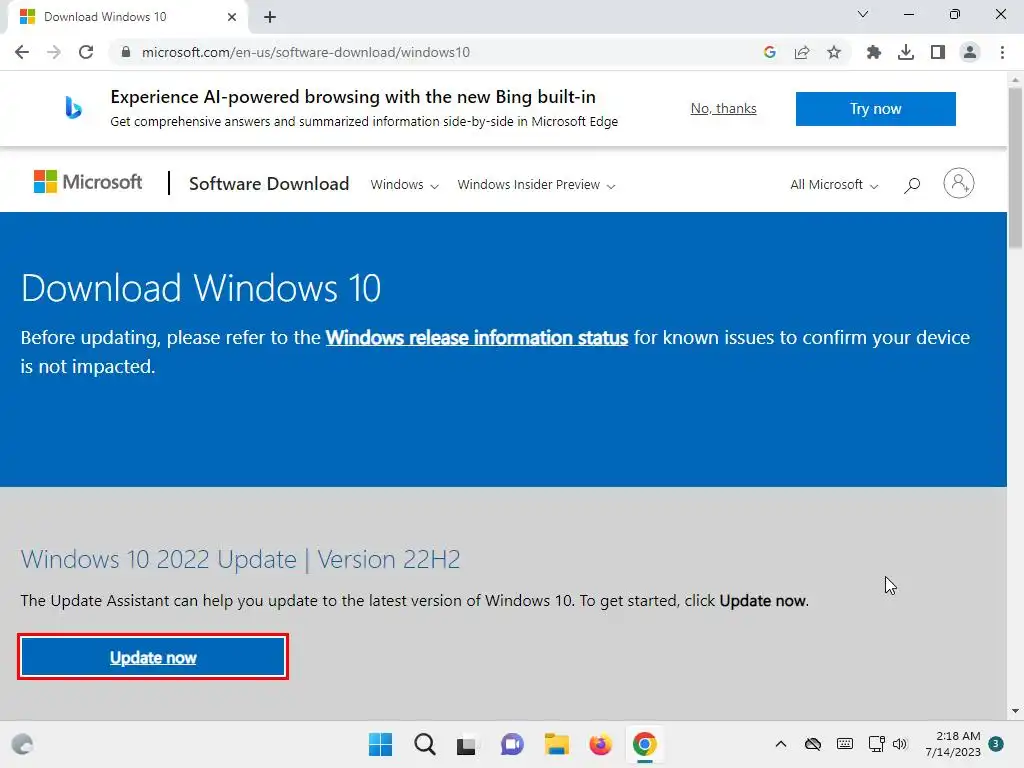Open network status tray icon
This screenshot has height=768, width=1024.
click(x=876, y=744)
